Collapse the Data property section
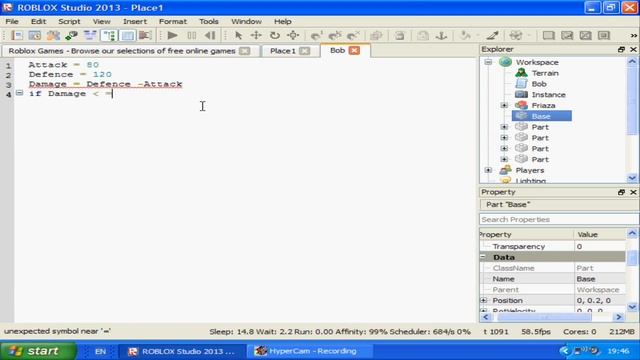Screen dimensions: 640x360 pyautogui.click(x=484, y=257)
